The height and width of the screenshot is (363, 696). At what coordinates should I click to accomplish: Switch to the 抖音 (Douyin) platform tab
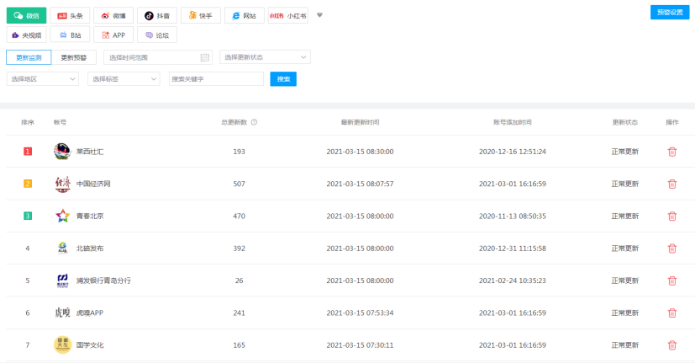click(157, 16)
